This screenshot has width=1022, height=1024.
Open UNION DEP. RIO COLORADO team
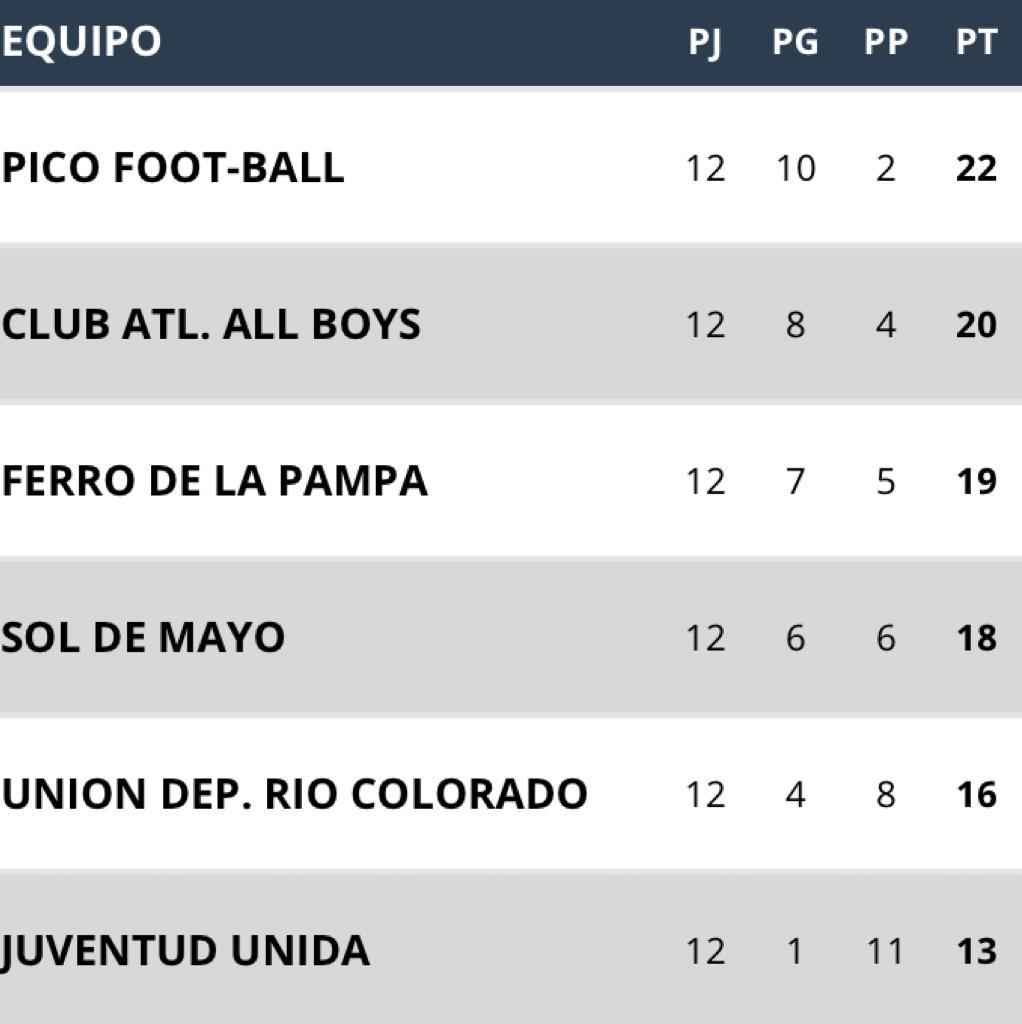point(295,794)
